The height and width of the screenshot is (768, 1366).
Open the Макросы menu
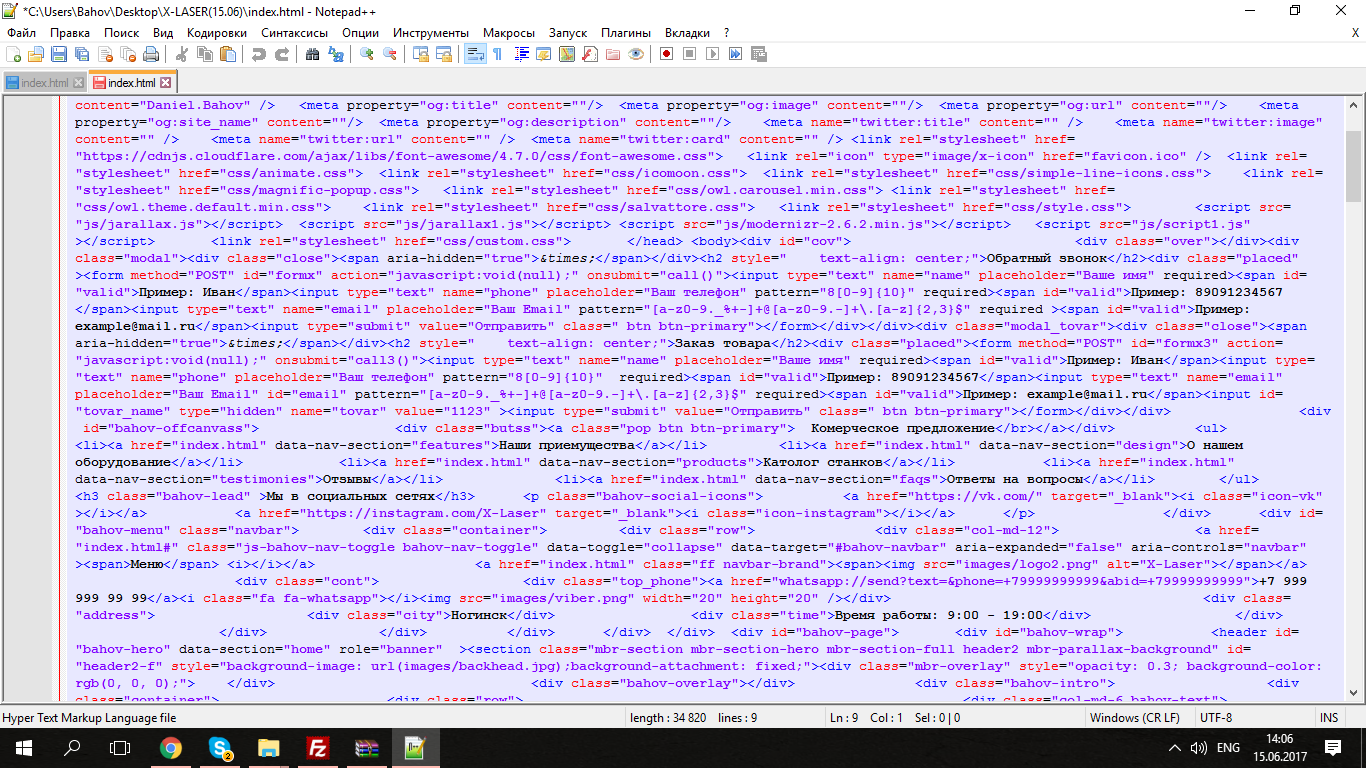click(510, 33)
